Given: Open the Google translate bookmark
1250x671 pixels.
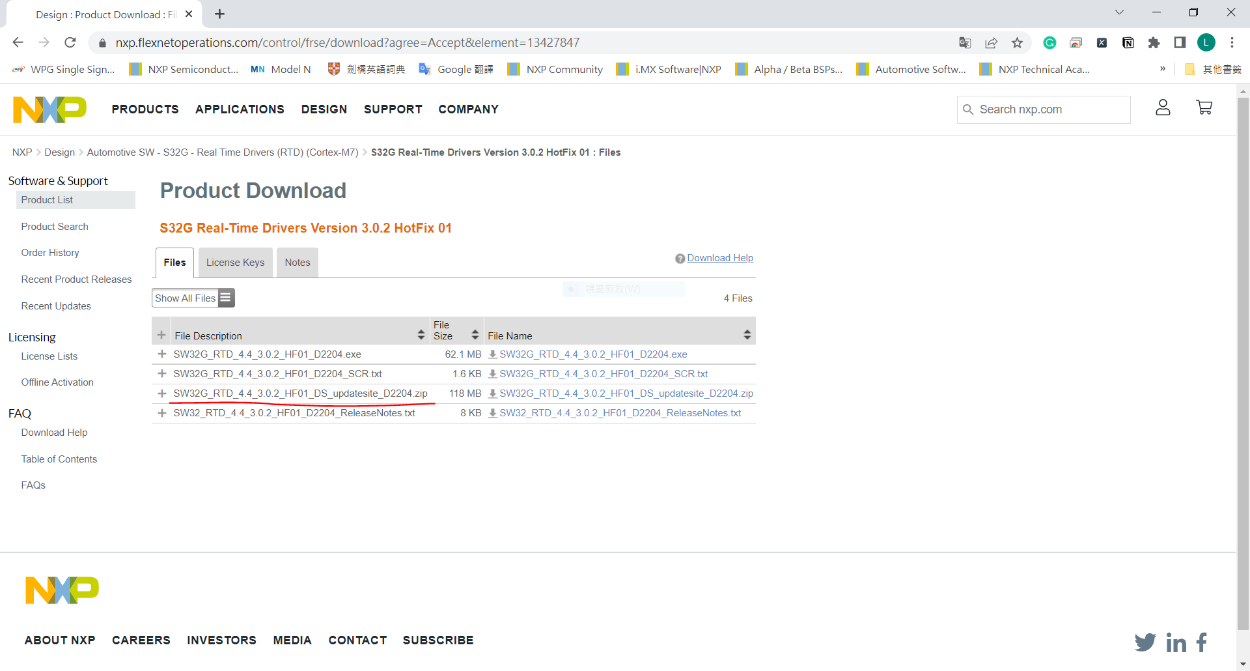Looking at the screenshot, I should (x=456, y=69).
